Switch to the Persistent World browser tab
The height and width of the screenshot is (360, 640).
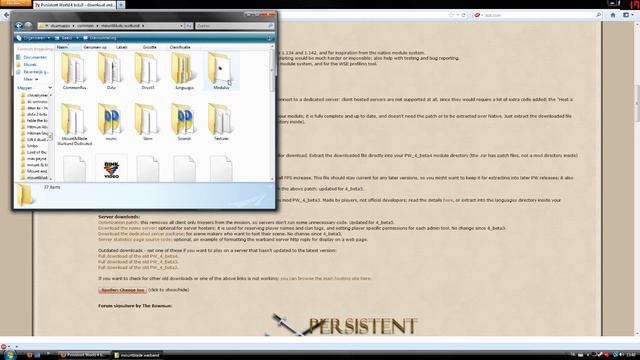75,5
